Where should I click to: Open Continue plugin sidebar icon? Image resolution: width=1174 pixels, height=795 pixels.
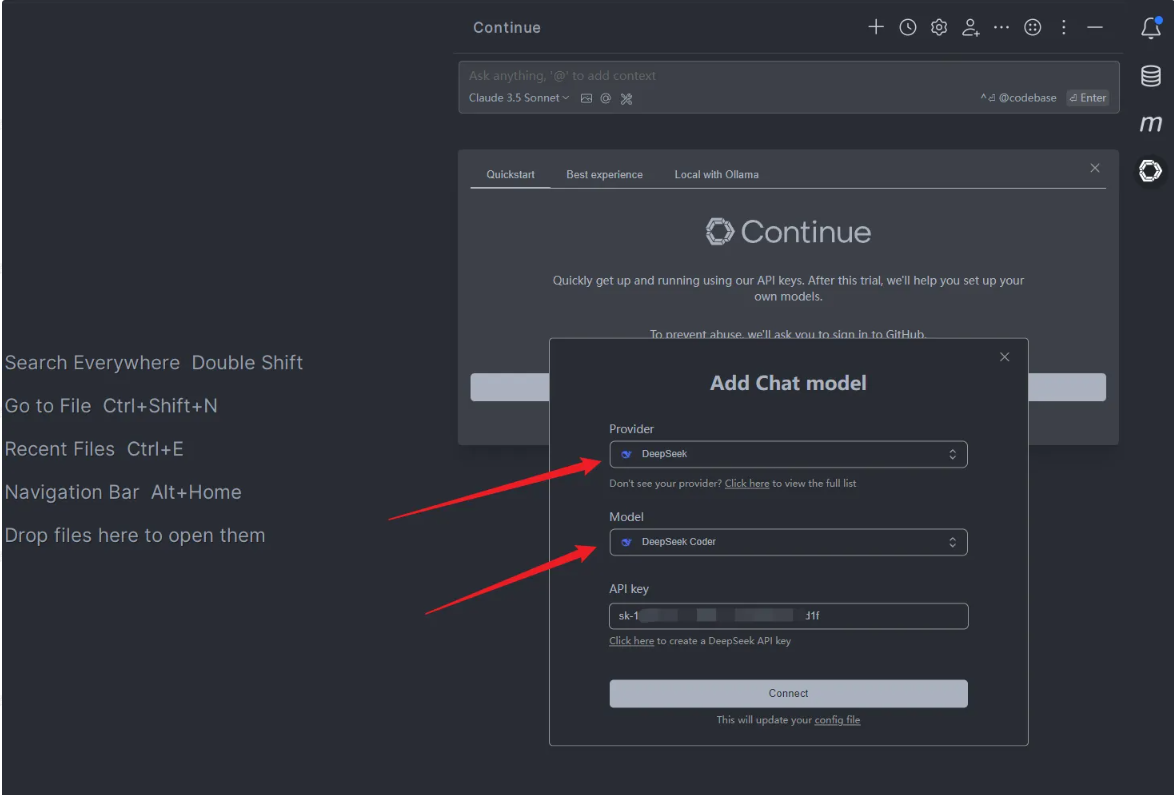[1150, 171]
